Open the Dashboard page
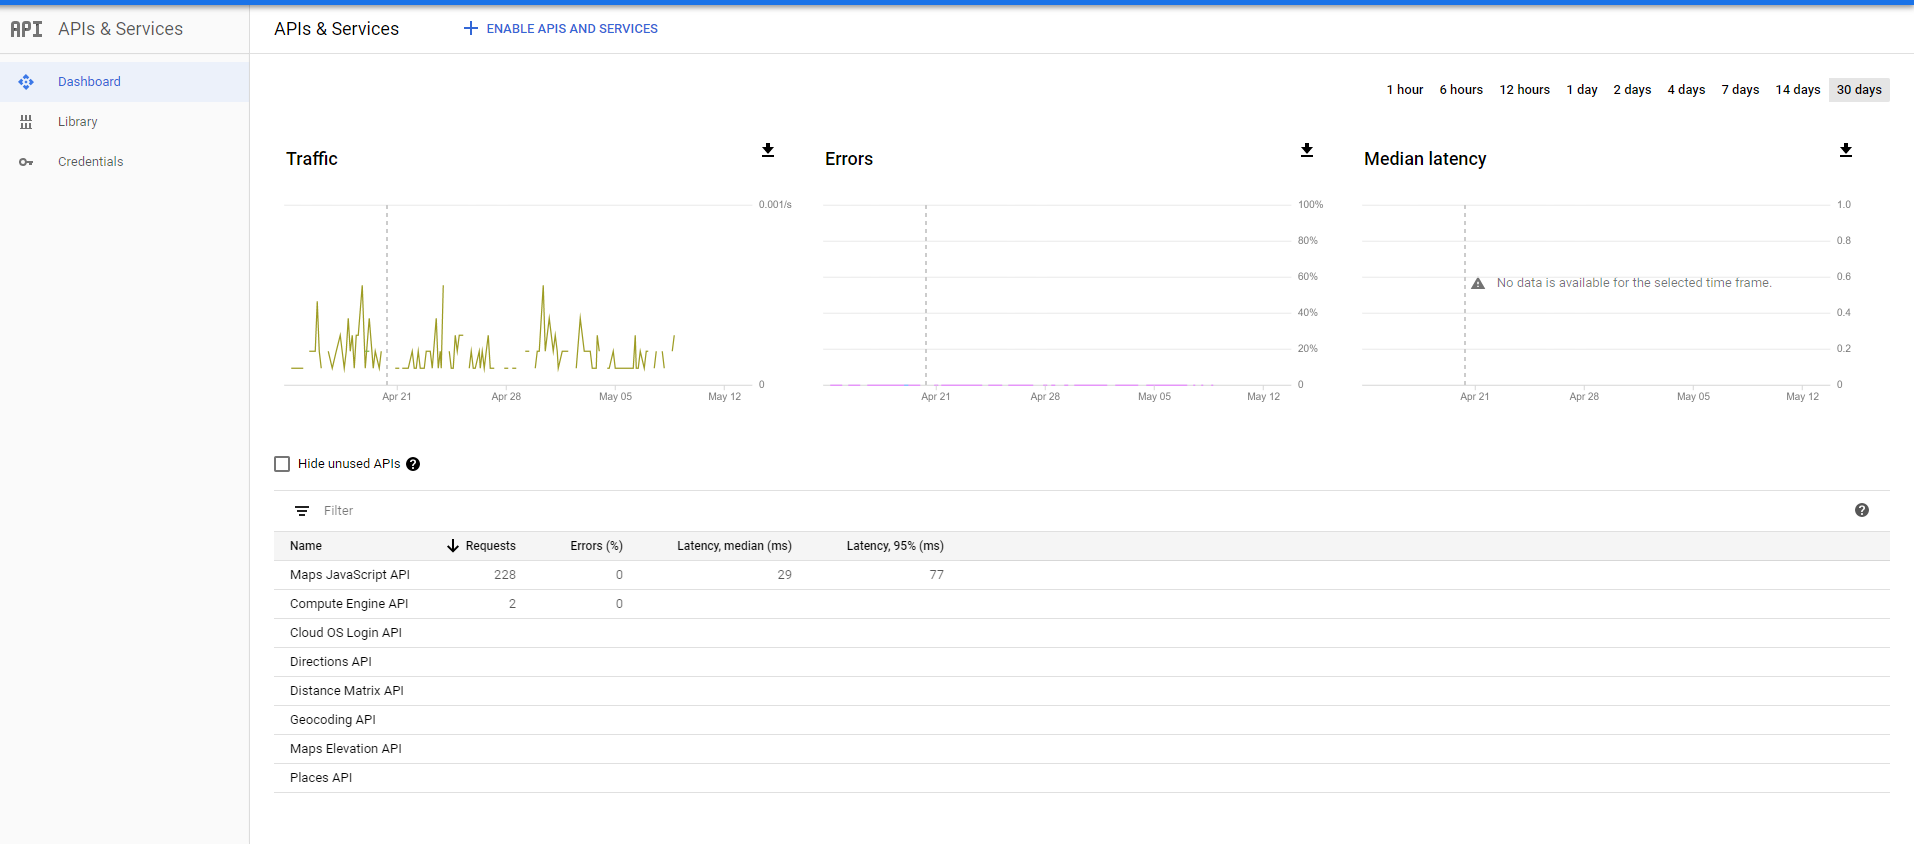The width and height of the screenshot is (1914, 844). click(x=124, y=82)
